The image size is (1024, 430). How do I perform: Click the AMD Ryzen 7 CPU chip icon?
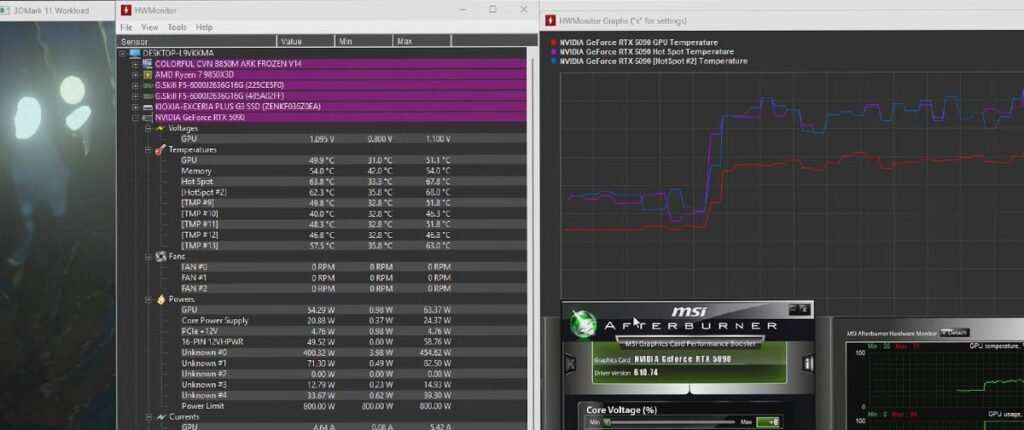click(147, 74)
